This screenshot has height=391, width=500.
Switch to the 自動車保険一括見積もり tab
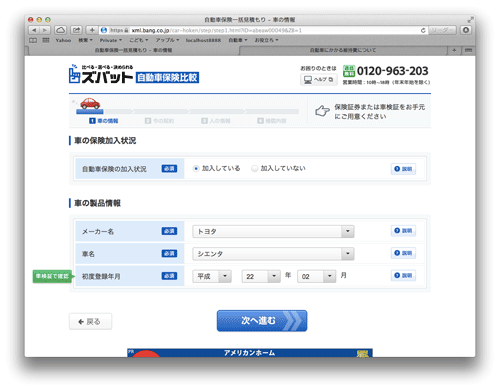click(x=133, y=50)
